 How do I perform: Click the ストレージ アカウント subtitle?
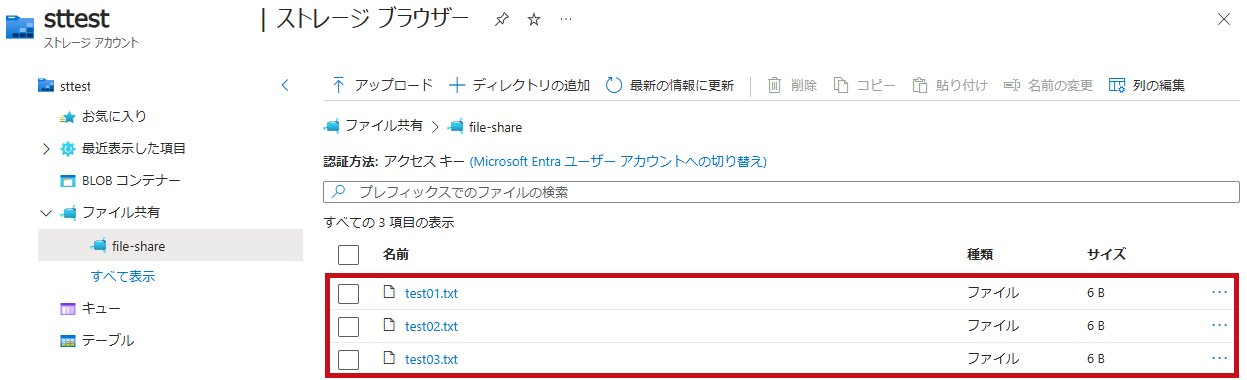pos(91,43)
